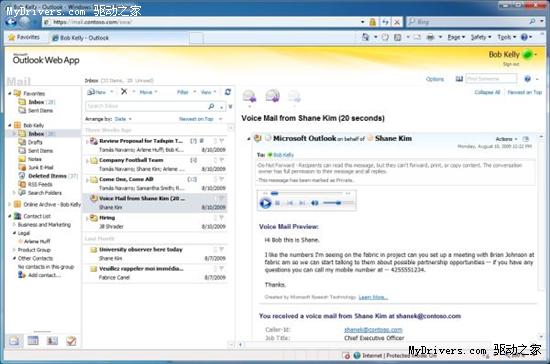Click the Reply All icon above the message
Viewport: 550px width, 364px height.
pos(273,96)
